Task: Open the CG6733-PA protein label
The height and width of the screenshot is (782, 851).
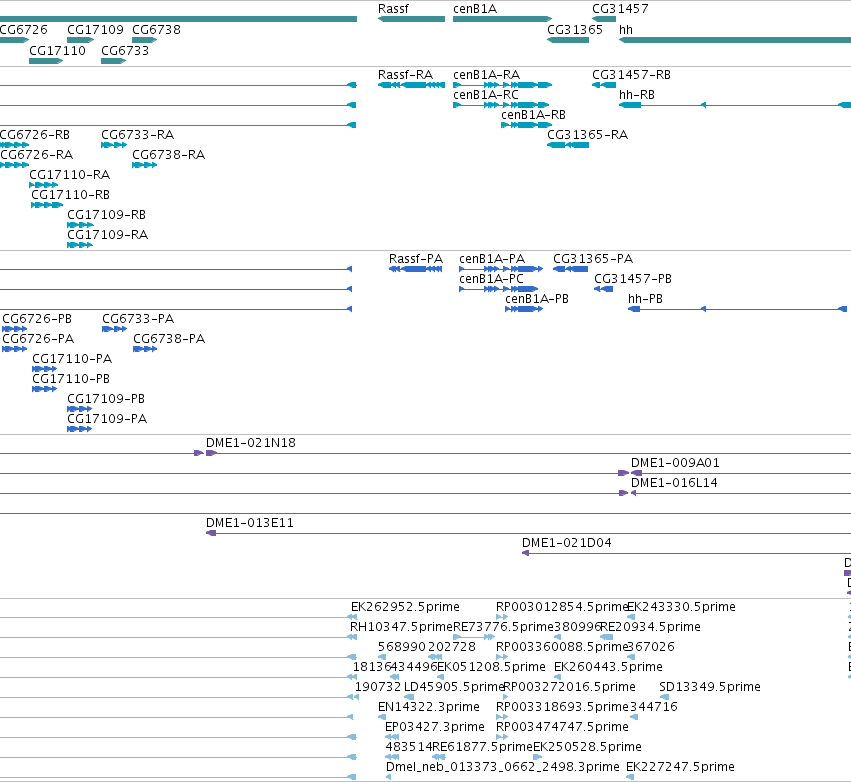Action: (138, 319)
